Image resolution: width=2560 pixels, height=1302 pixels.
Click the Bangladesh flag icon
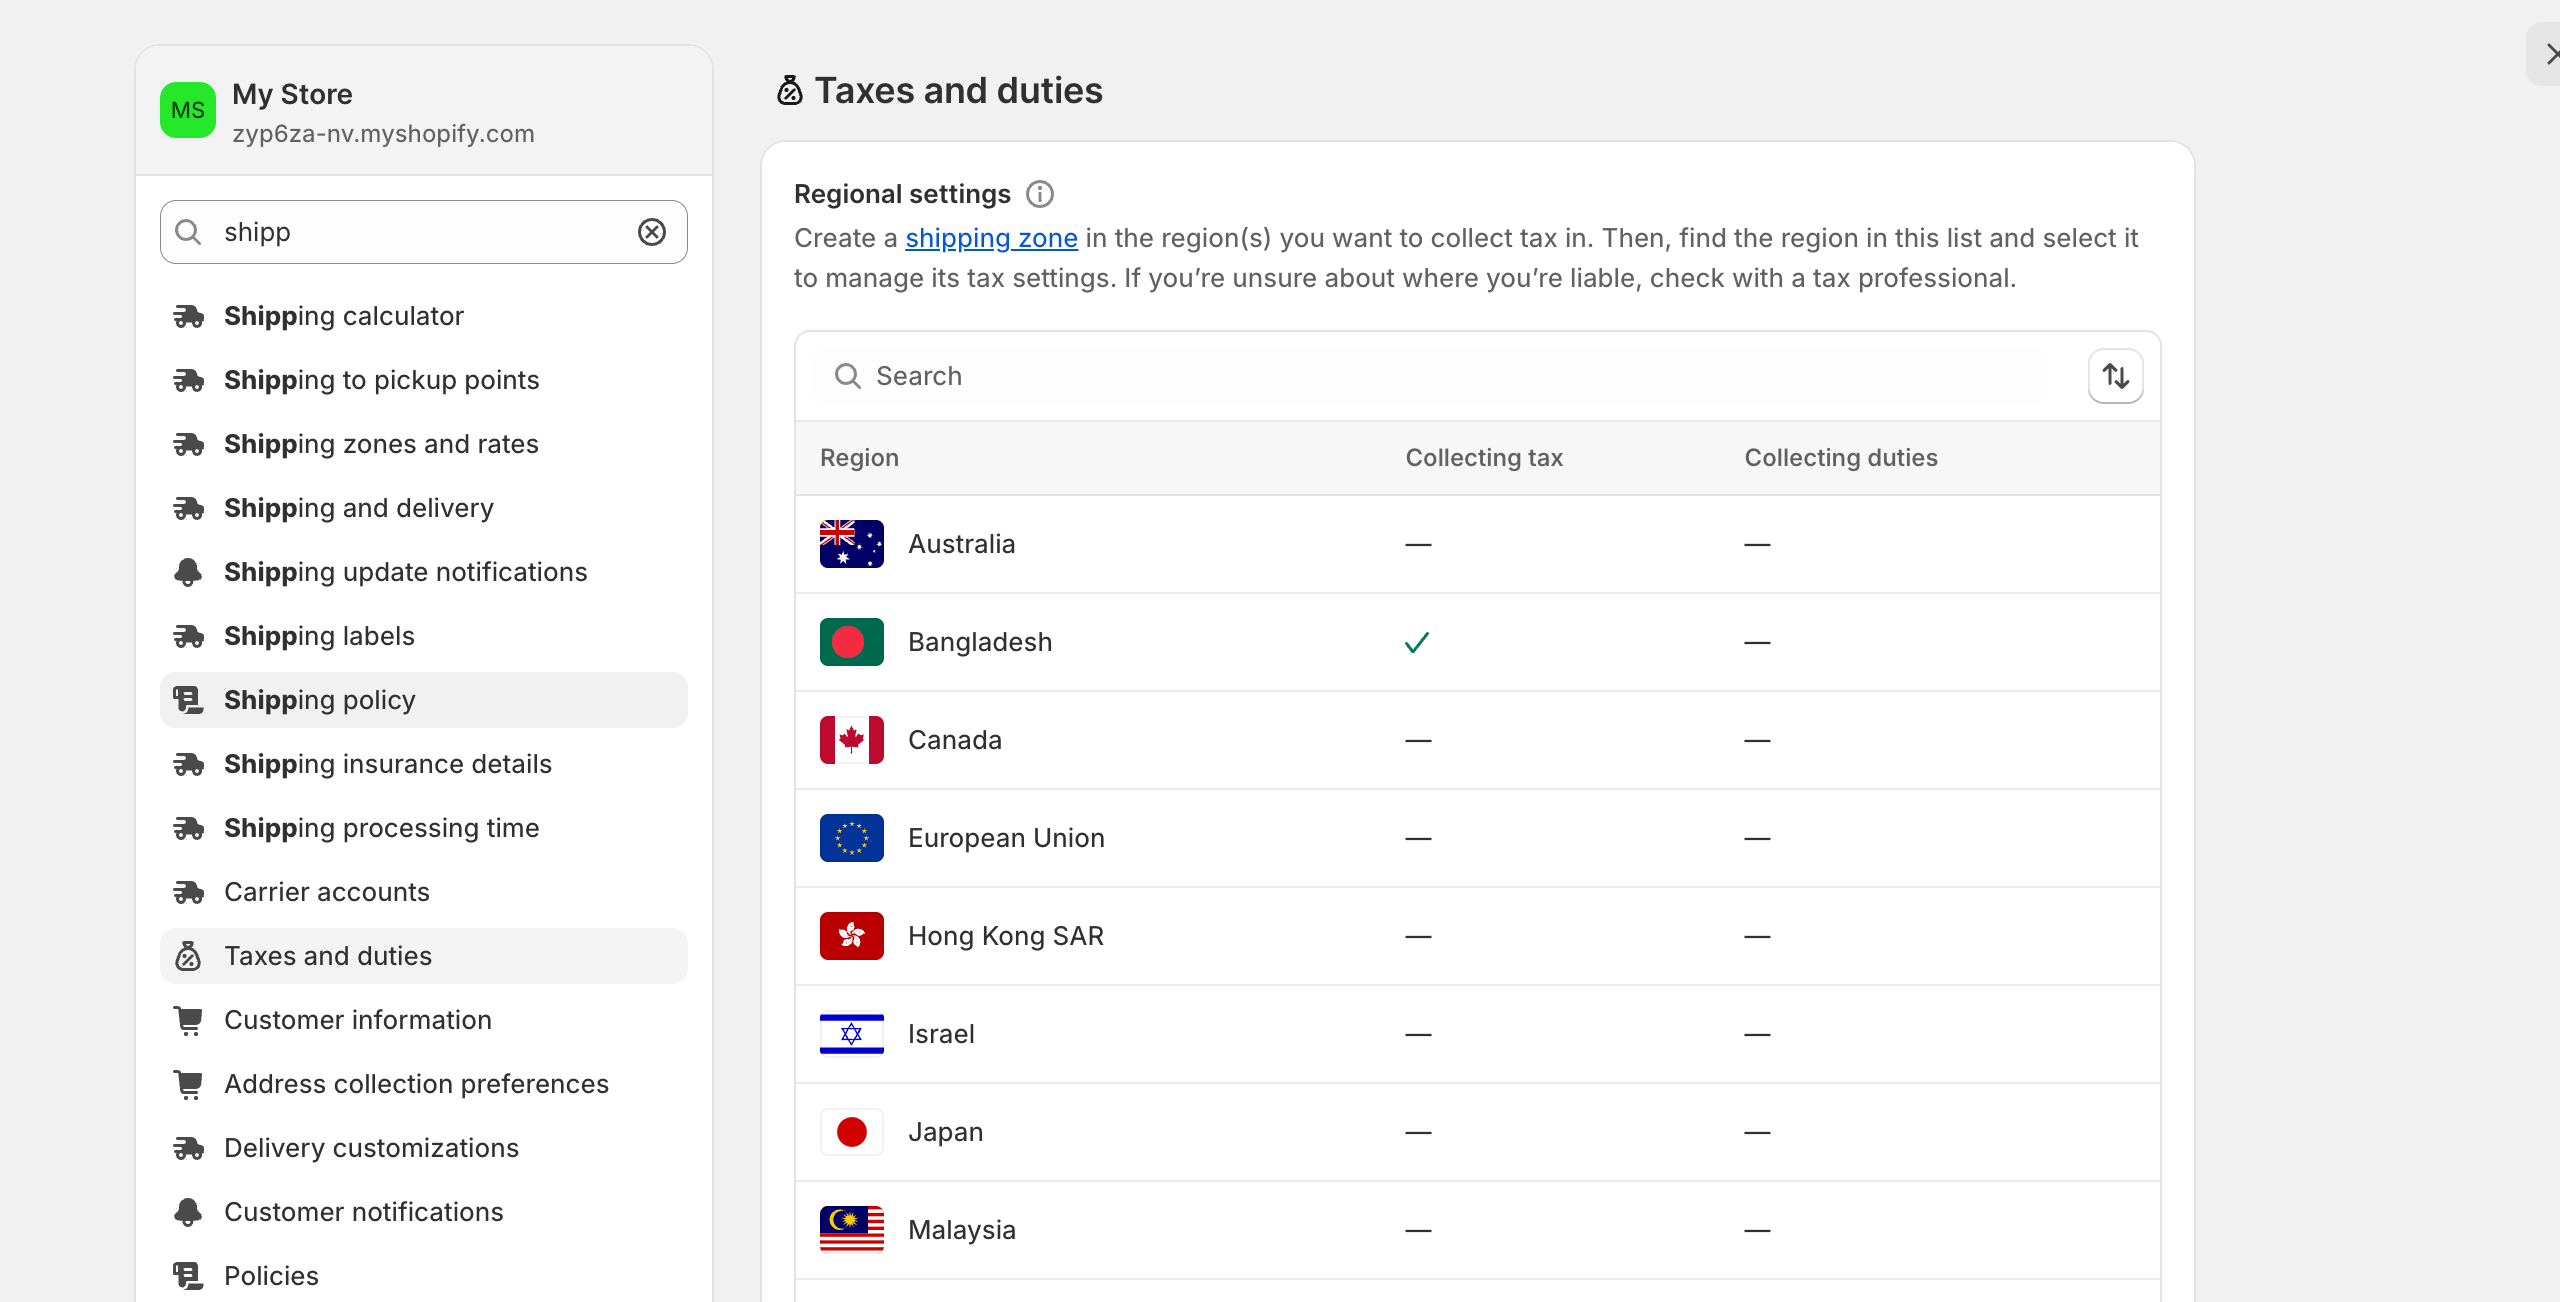(x=852, y=642)
